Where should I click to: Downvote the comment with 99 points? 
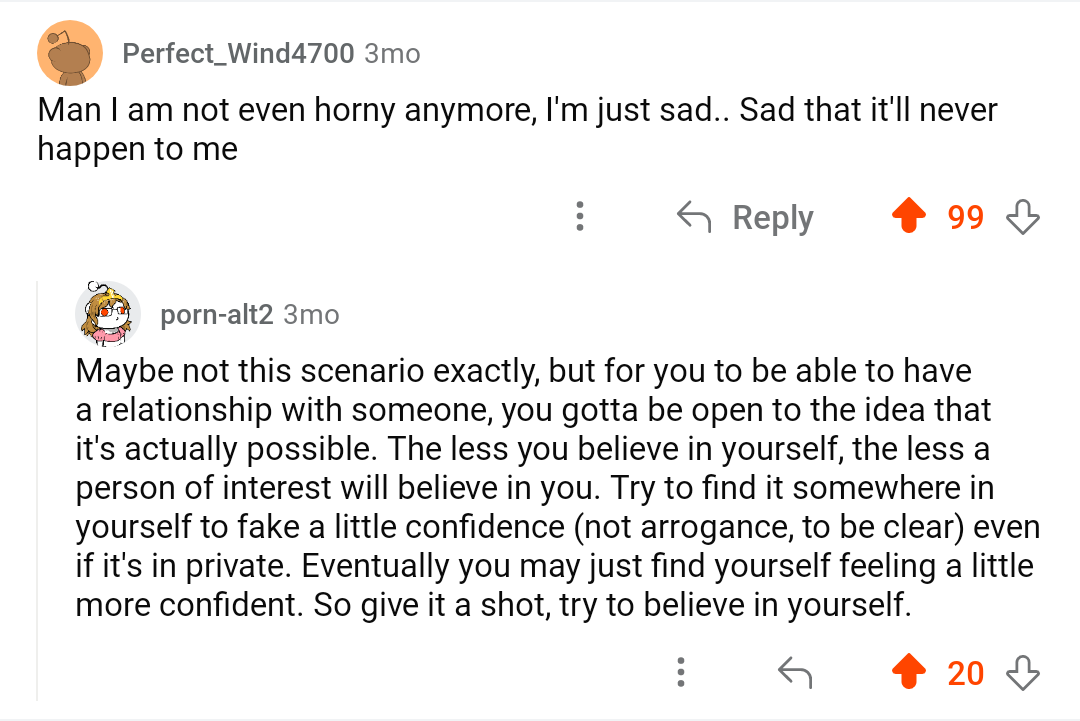tap(1022, 217)
